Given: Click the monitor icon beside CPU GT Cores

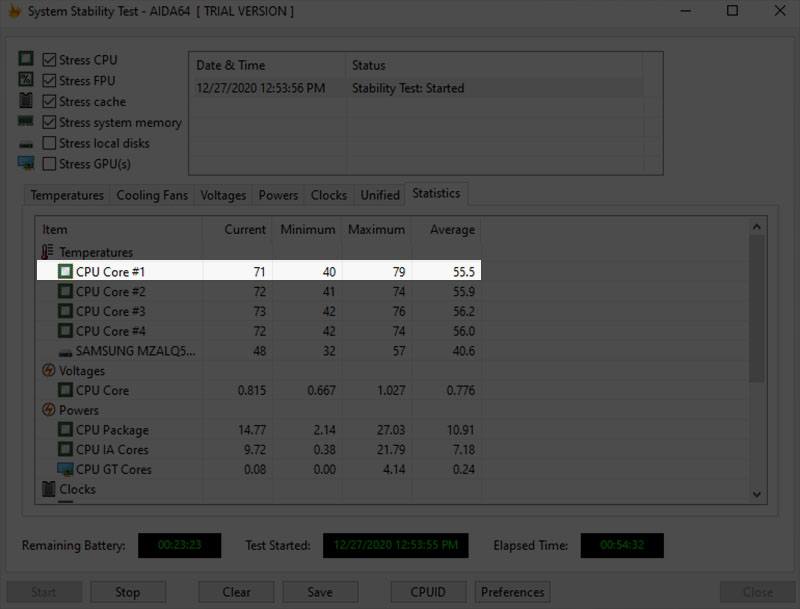Looking at the screenshot, I should [65, 469].
